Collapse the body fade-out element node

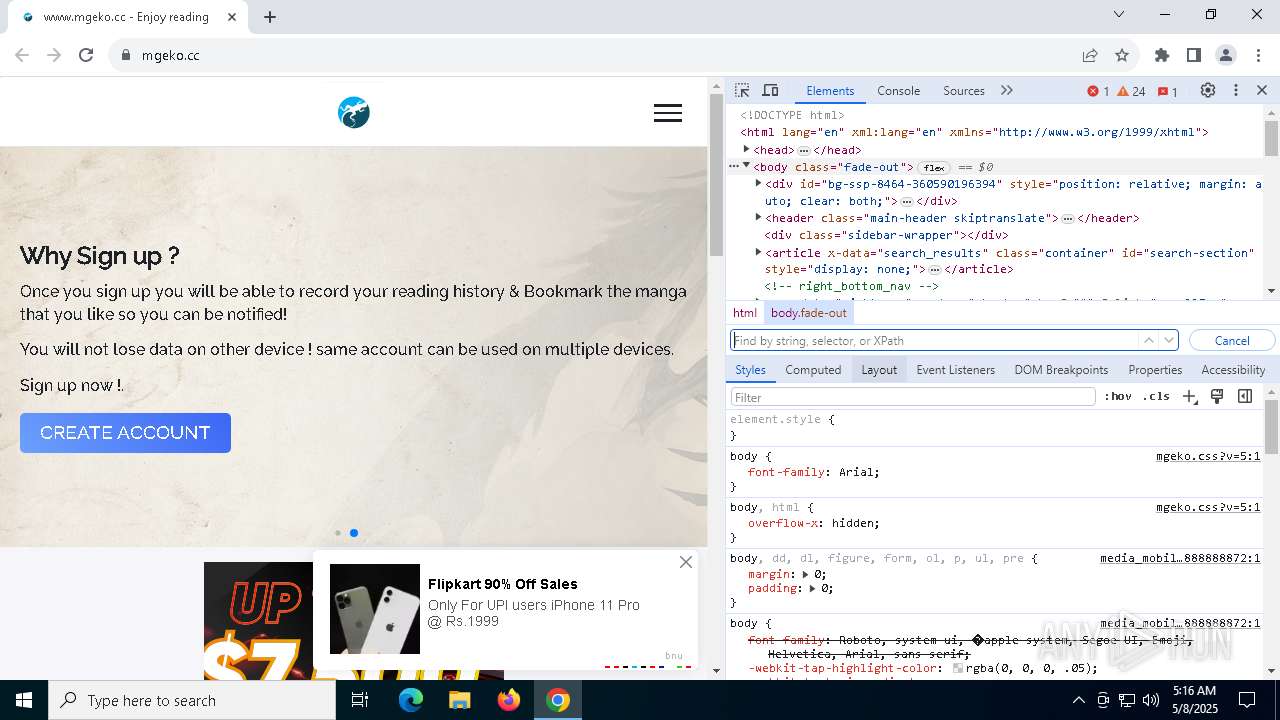click(x=746, y=166)
